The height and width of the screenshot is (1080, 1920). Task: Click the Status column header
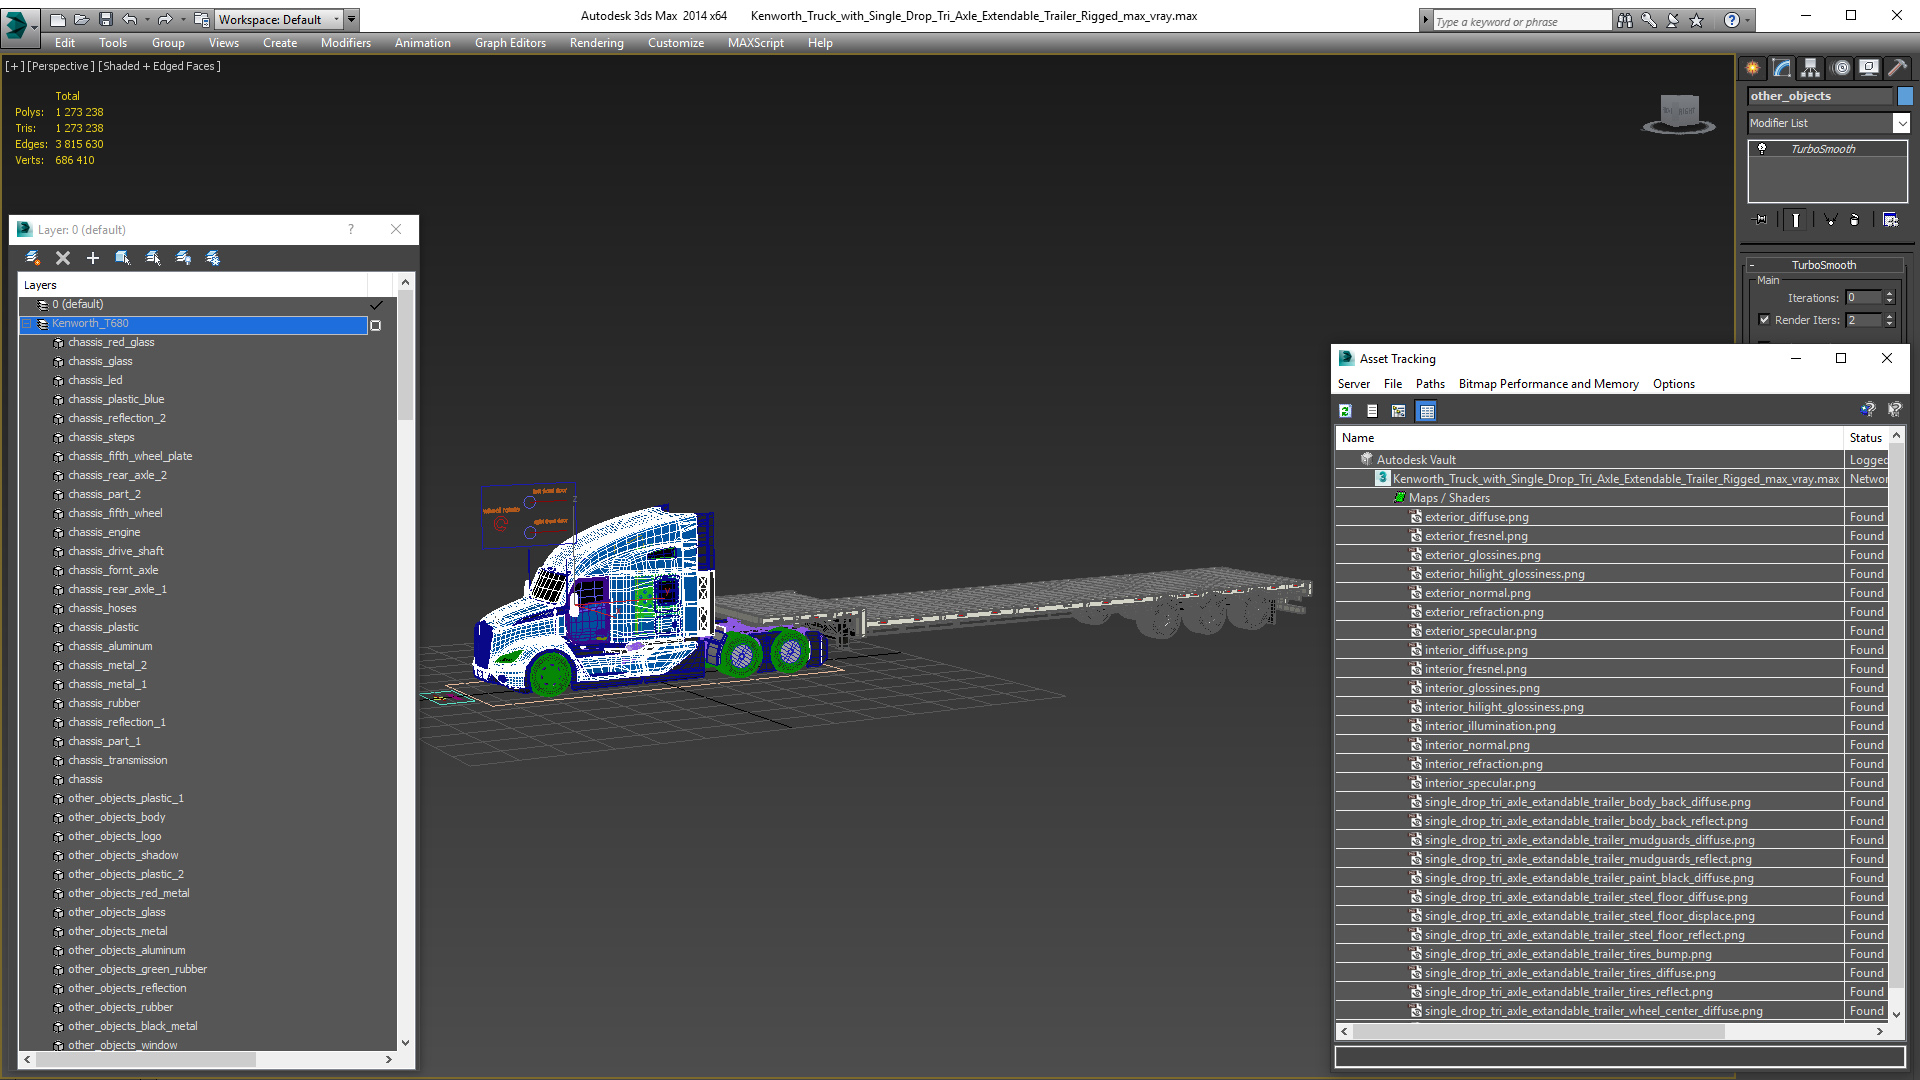click(x=1866, y=438)
